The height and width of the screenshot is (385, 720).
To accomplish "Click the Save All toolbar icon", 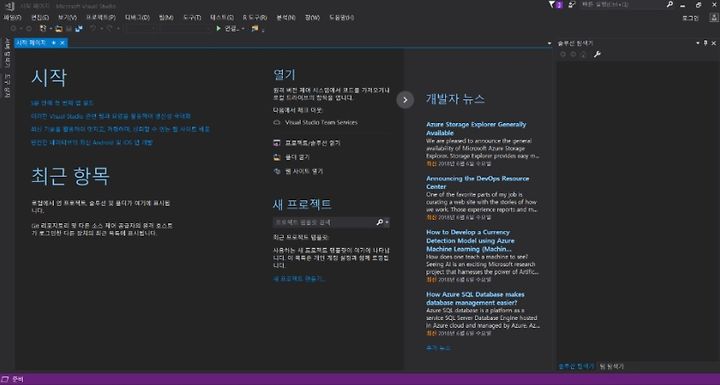I will (x=79, y=28).
